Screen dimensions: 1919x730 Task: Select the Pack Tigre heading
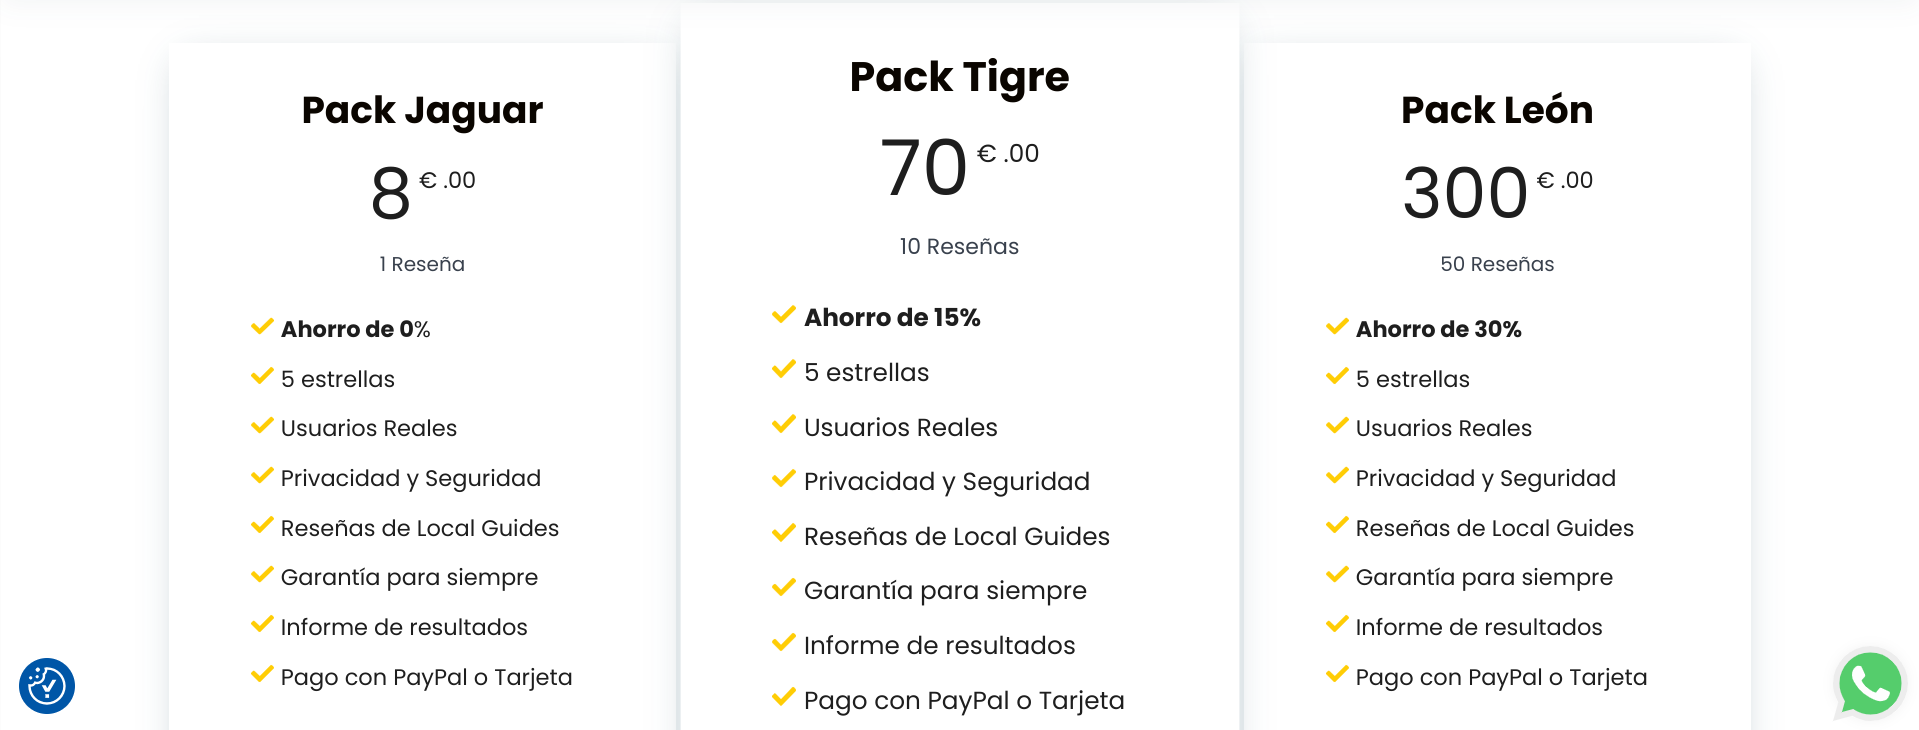959,77
